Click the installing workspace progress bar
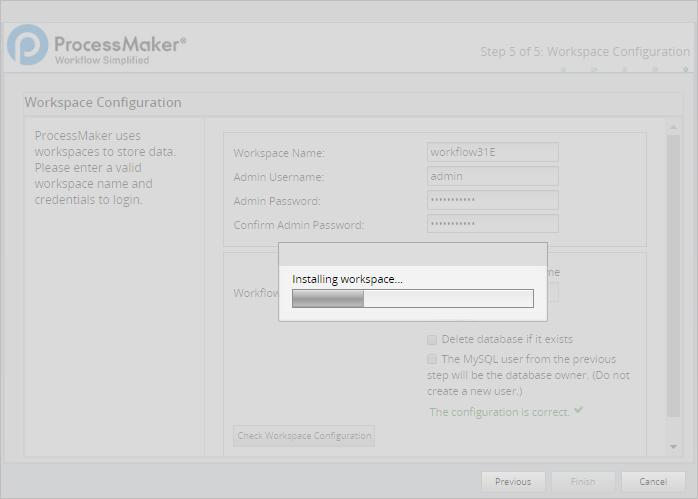The height and width of the screenshot is (499, 698). tap(412, 298)
